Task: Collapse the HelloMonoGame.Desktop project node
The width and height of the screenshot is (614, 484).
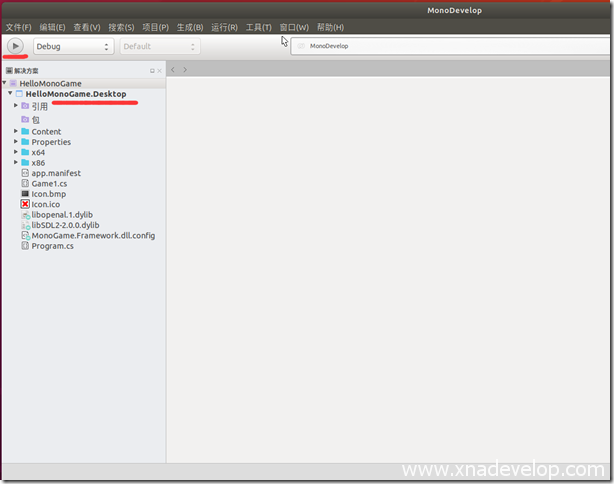Action: [x=10, y=94]
